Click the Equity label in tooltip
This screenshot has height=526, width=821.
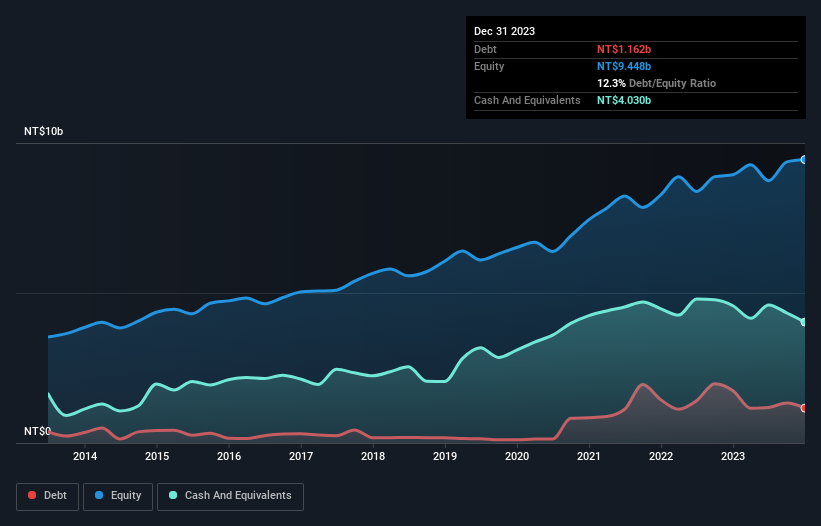(x=489, y=66)
